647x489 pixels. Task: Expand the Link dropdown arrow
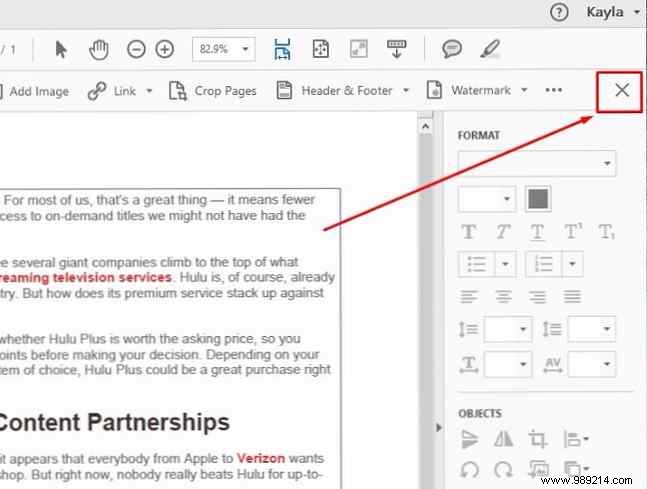149,91
